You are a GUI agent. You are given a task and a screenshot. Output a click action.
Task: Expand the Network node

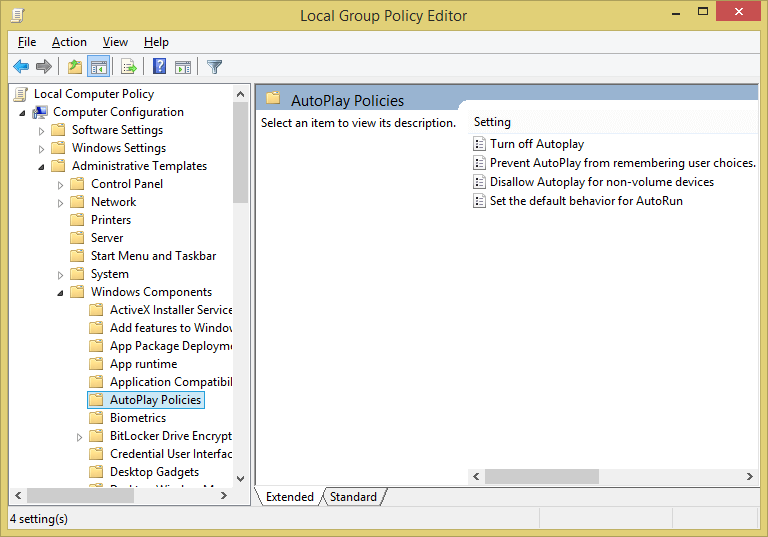61,203
